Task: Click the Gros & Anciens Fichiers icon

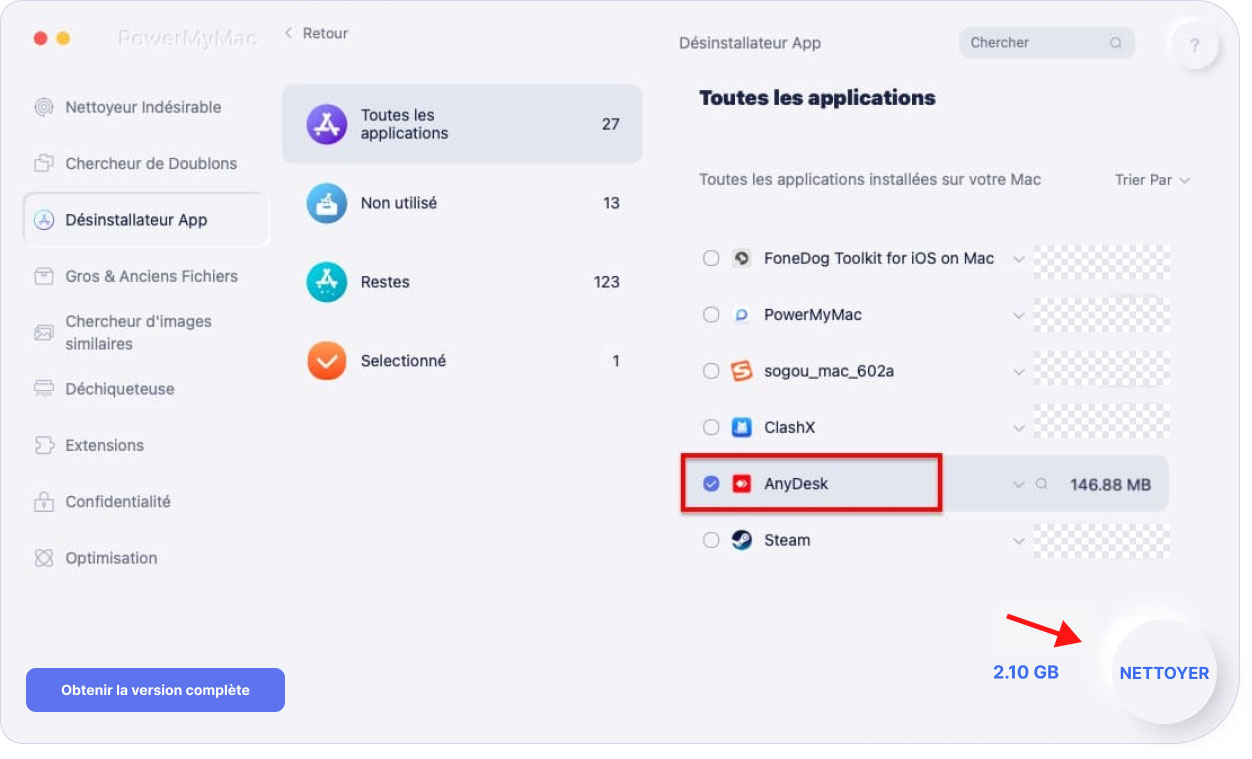Action: (43, 276)
